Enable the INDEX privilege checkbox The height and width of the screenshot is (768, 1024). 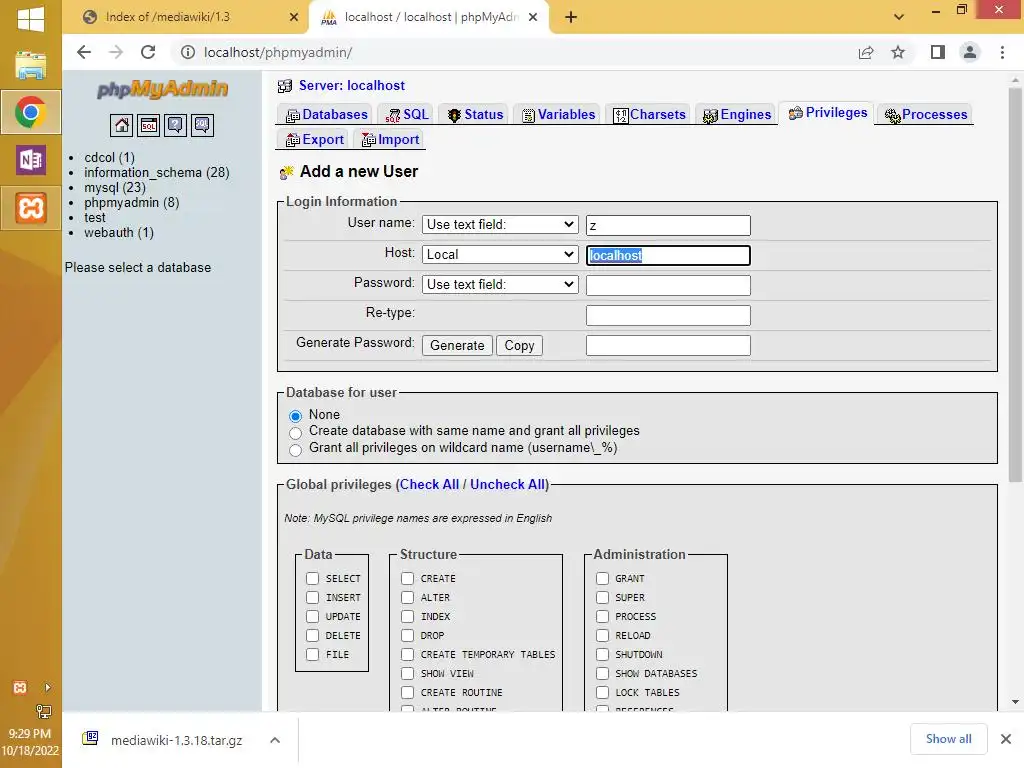coord(408,616)
